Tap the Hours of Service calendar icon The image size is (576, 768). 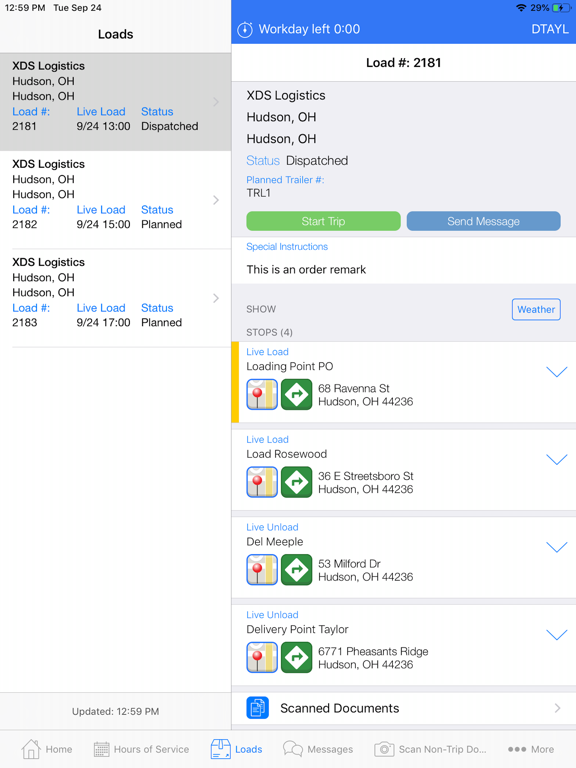[101, 749]
